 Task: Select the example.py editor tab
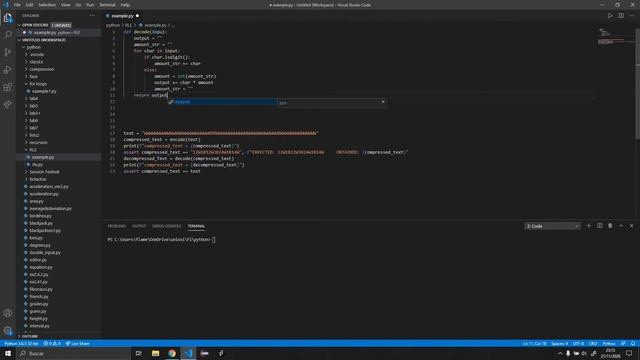(x=122, y=16)
